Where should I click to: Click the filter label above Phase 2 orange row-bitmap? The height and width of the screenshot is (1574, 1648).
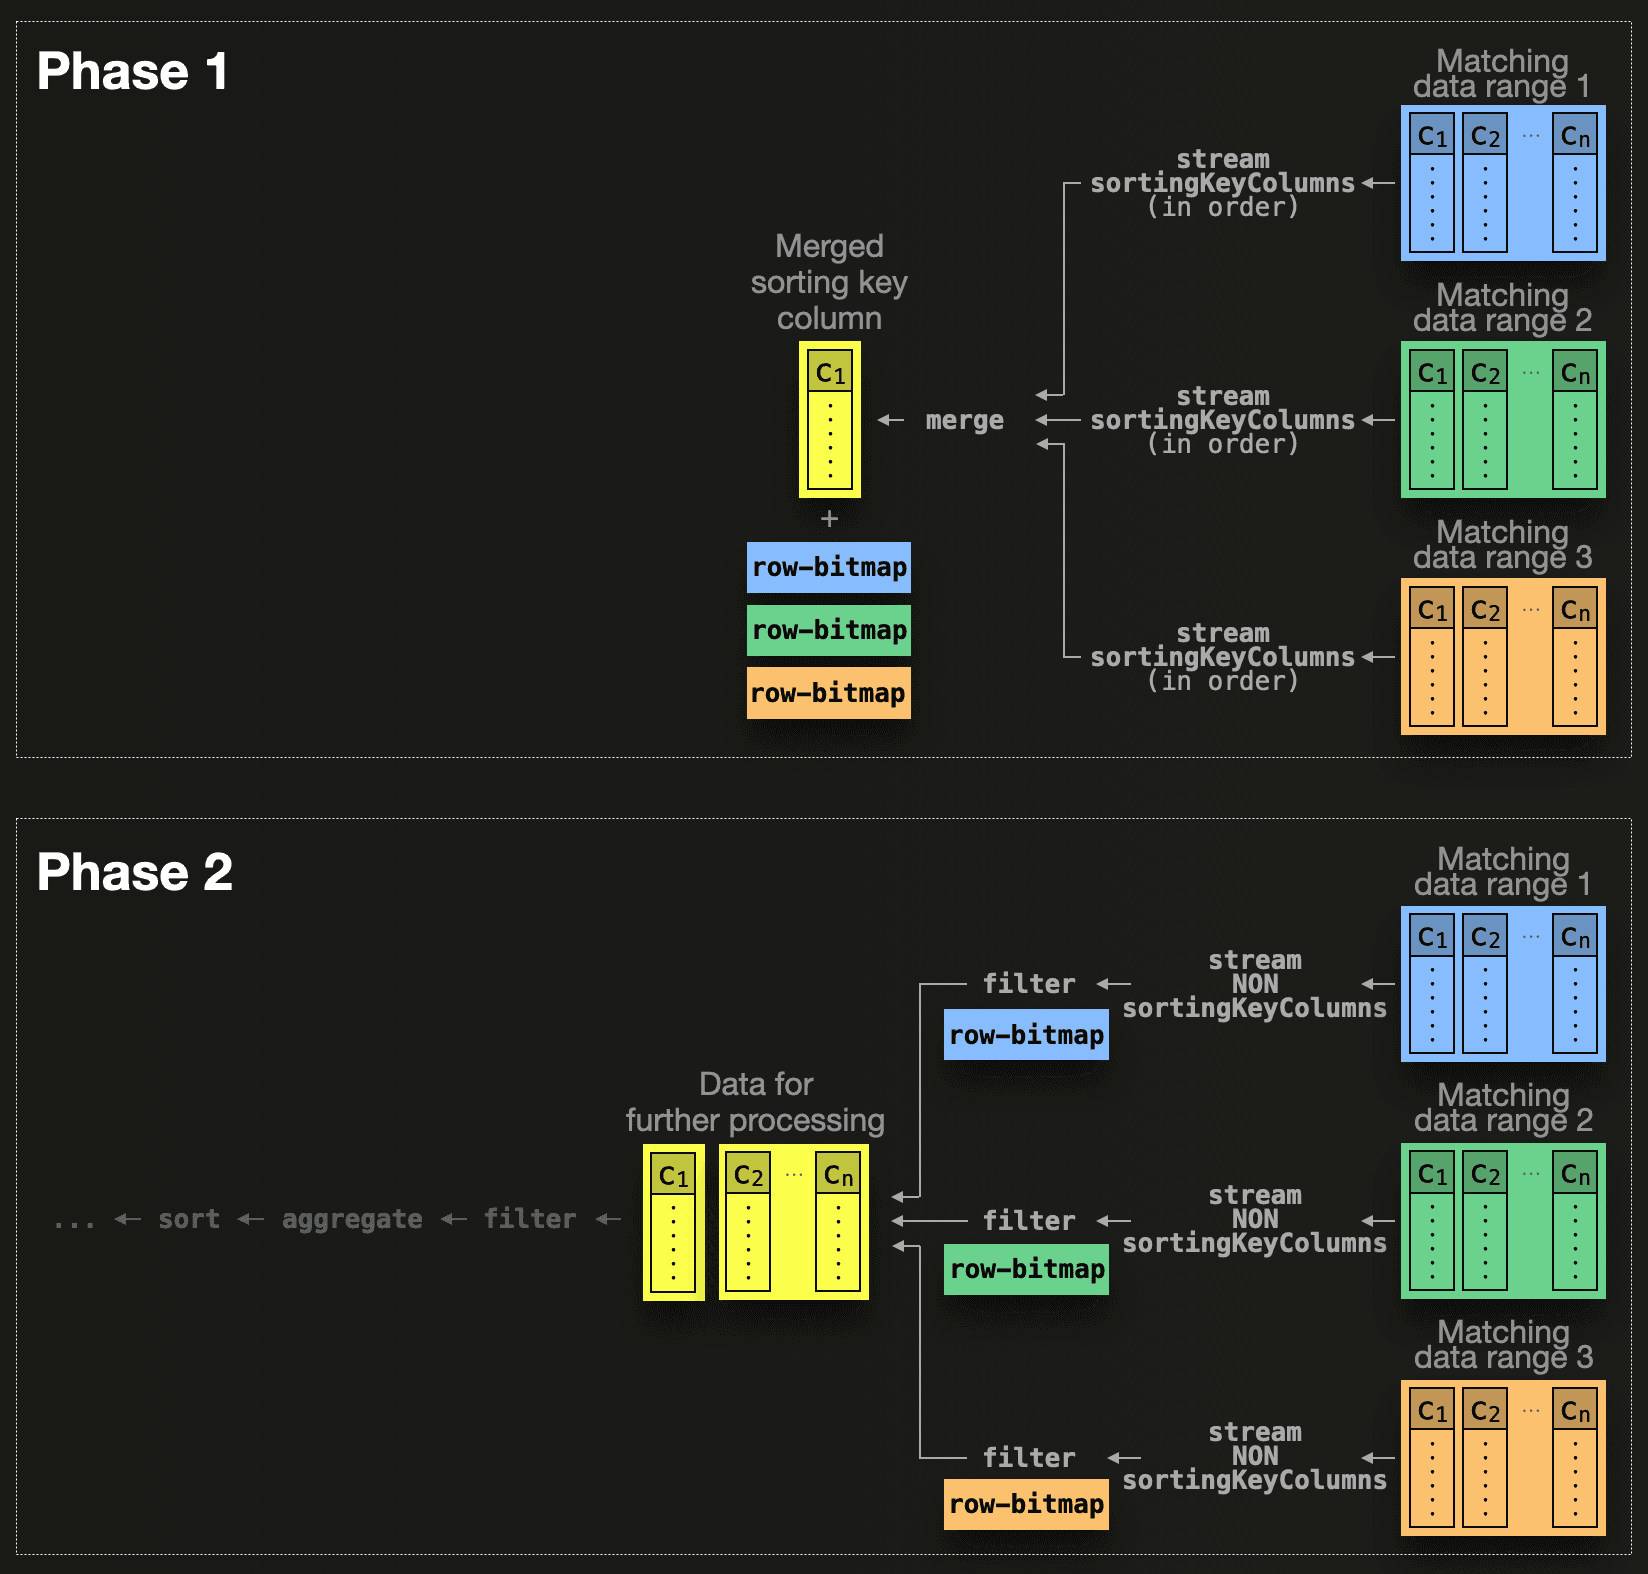point(1029,1457)
